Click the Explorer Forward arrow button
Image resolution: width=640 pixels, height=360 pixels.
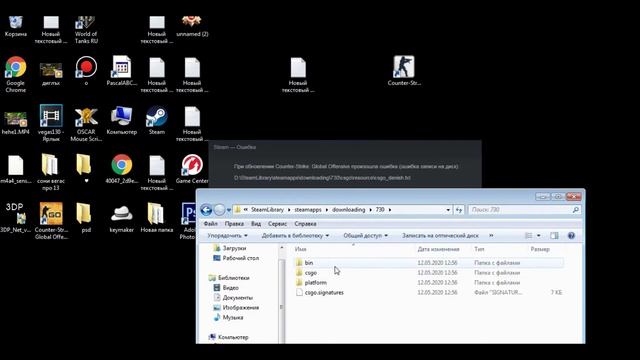[219, 210]
